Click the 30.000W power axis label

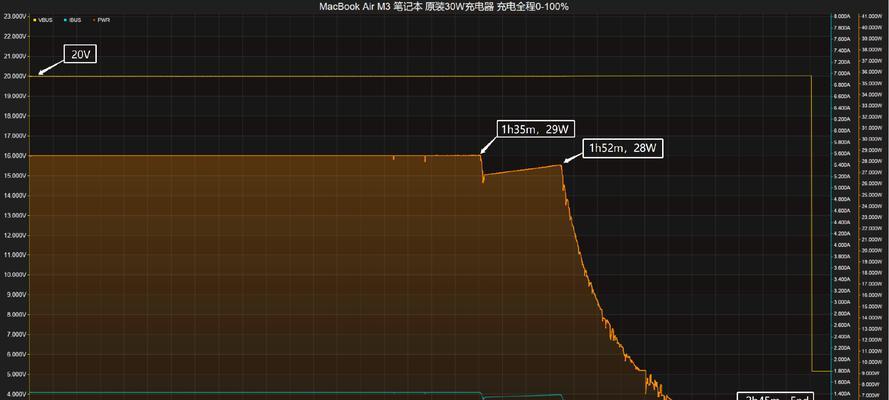(870, 139)
